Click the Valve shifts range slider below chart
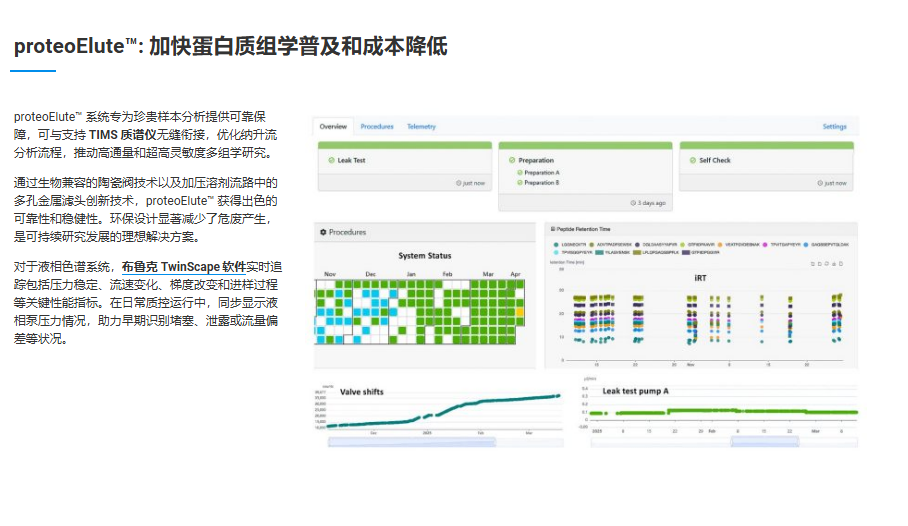This screenshot has width=908, height=526. (412, 442)
